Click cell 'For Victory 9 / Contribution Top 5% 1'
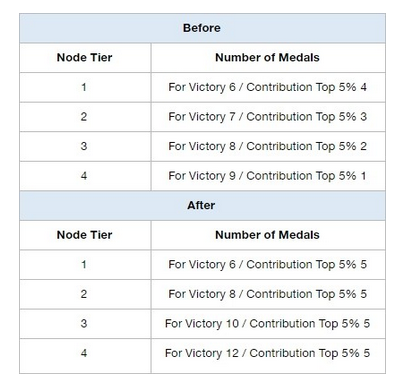This screenshot has height=380, width=413. point(268,176)
